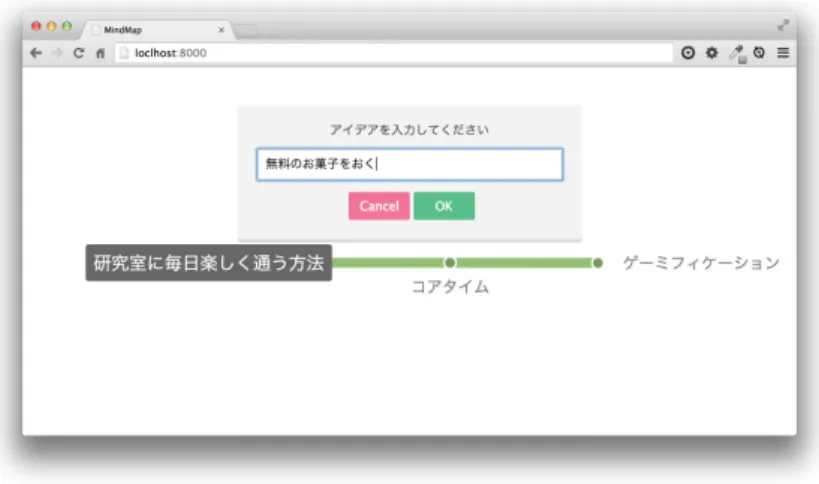The height and width of the screenshot is (484, 819).
Task: Click the pink Cancel button
Action: (x=379, y=206)
